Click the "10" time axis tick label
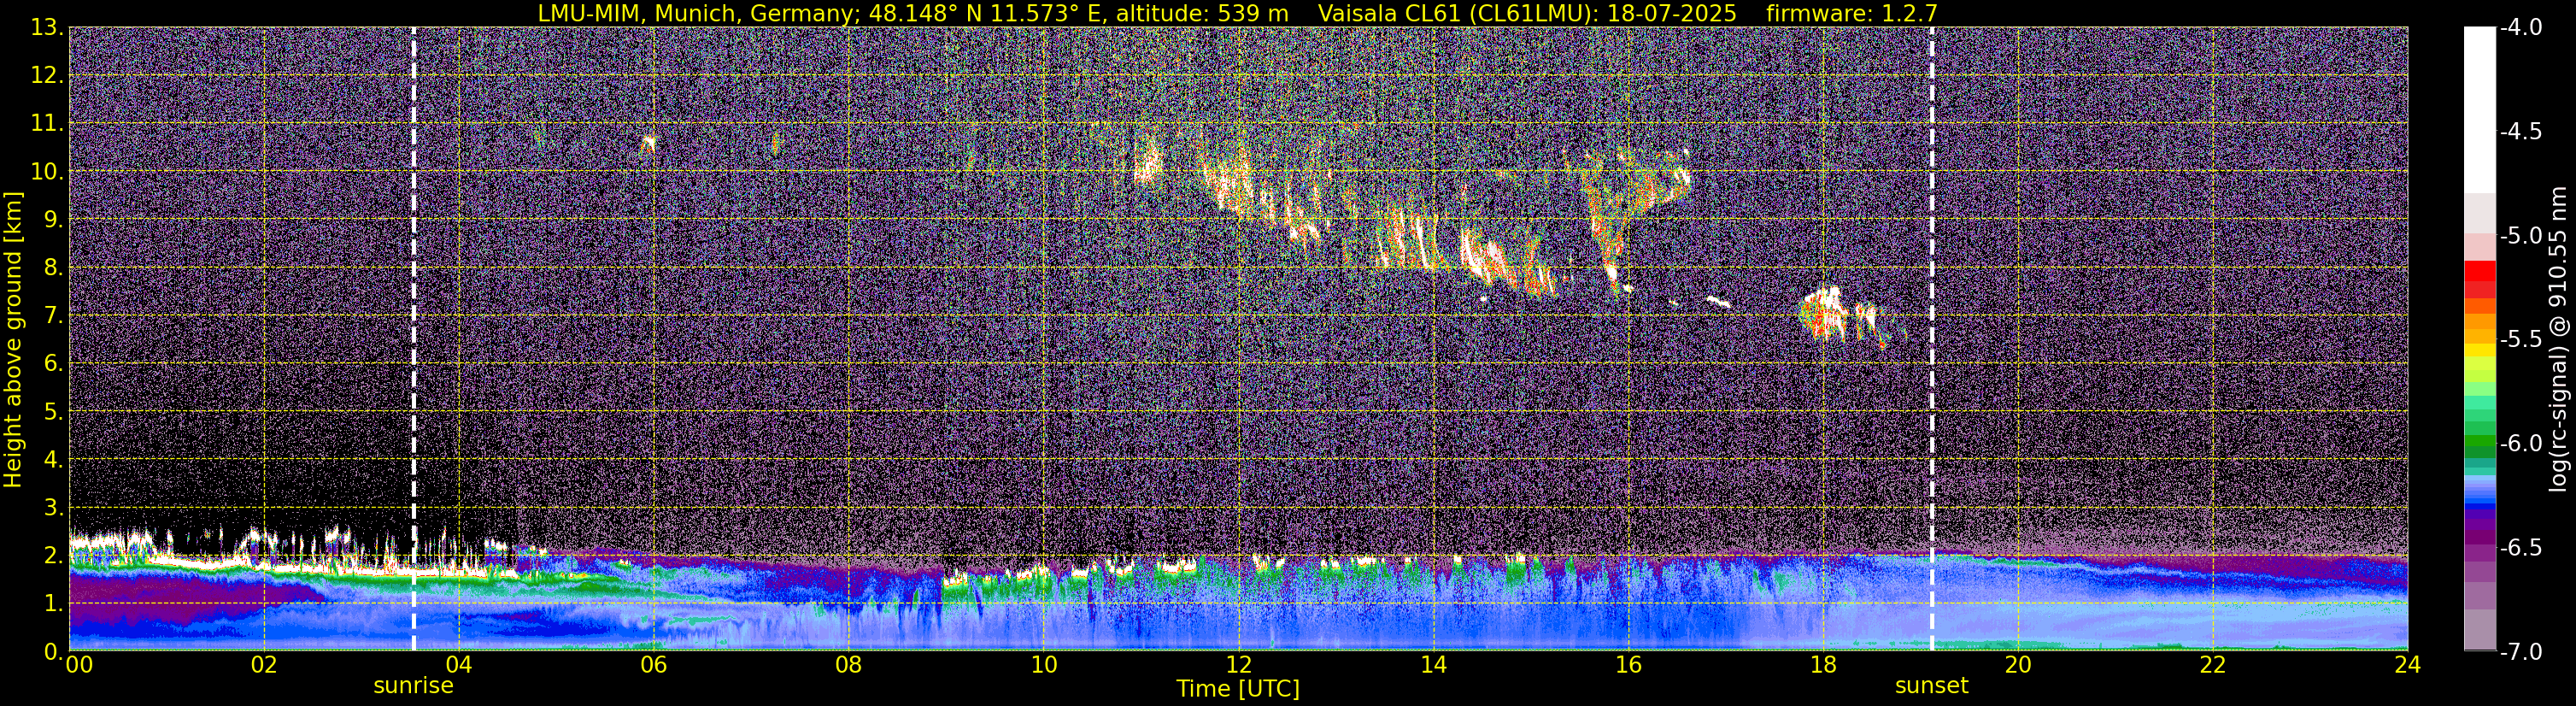This screenshot has width=2576, height=706. pos(1043,665)
